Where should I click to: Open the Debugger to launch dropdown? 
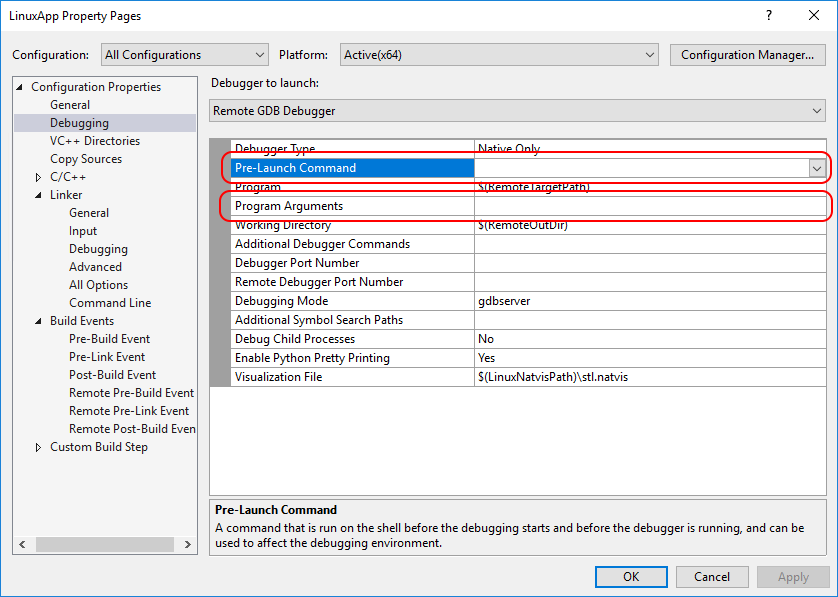[518, 111]
